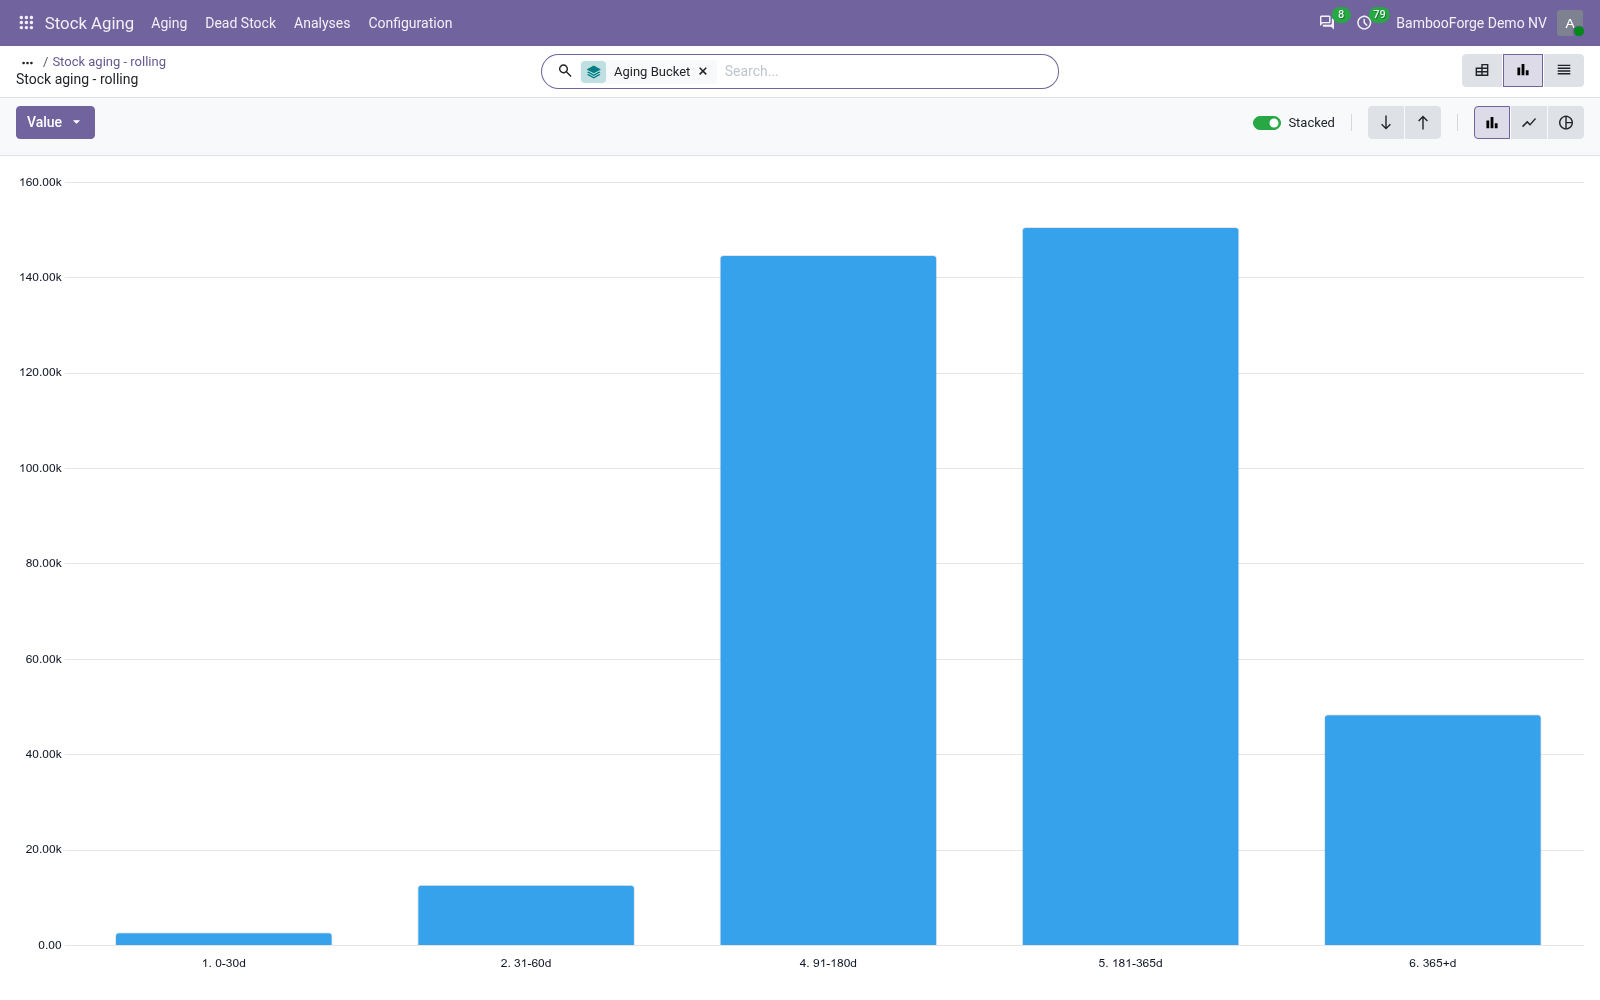Sort bars in descending order
This screenshot has width=1600, height=1000.
pos(1386,123)
